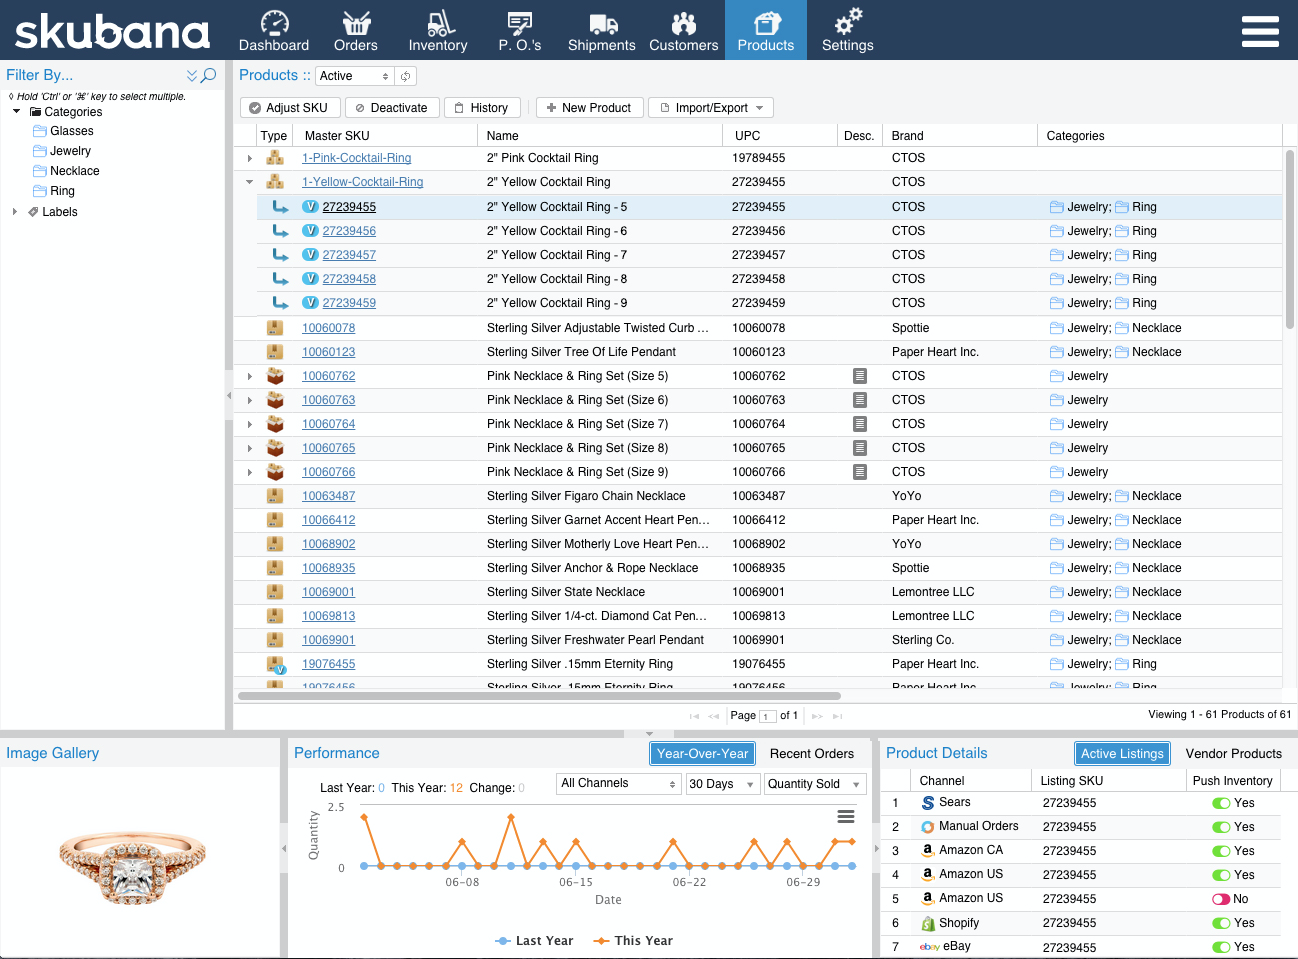Viewport: 1298px width, 959px height.
Task: Filter by the Jewelry category
Action: coord(70,151)
